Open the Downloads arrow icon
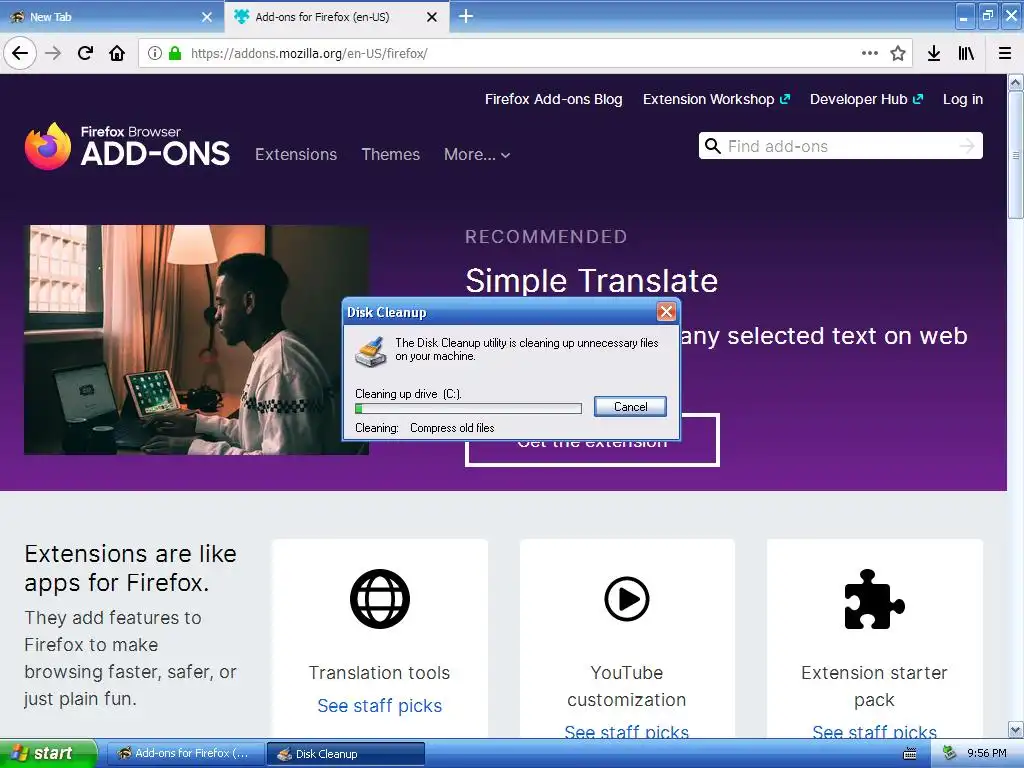1024x768 pixels. (934, 53)
